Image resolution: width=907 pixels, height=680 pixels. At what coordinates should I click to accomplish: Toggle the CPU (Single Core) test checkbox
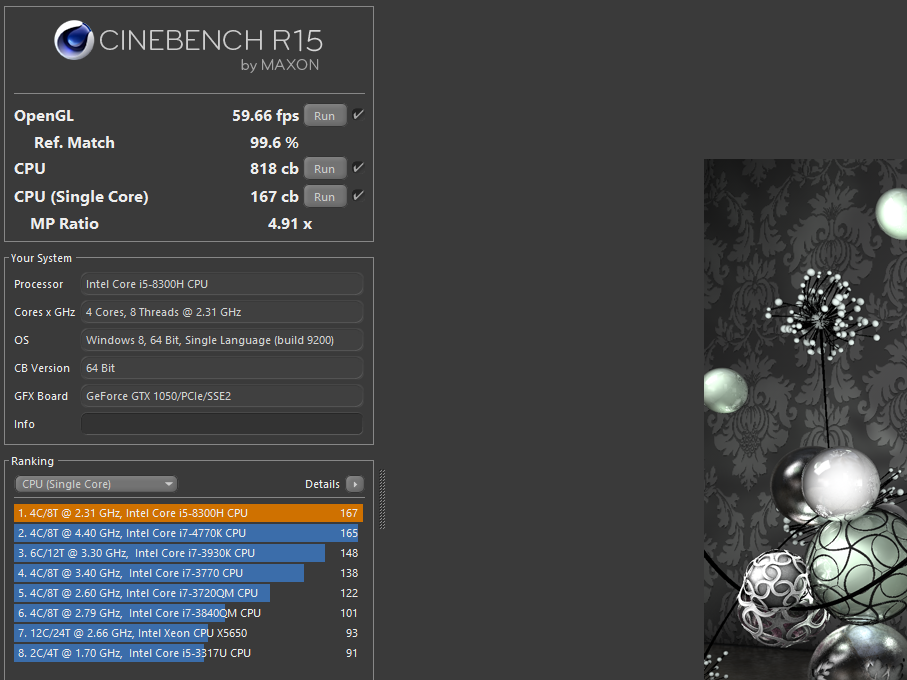[358, 195]
